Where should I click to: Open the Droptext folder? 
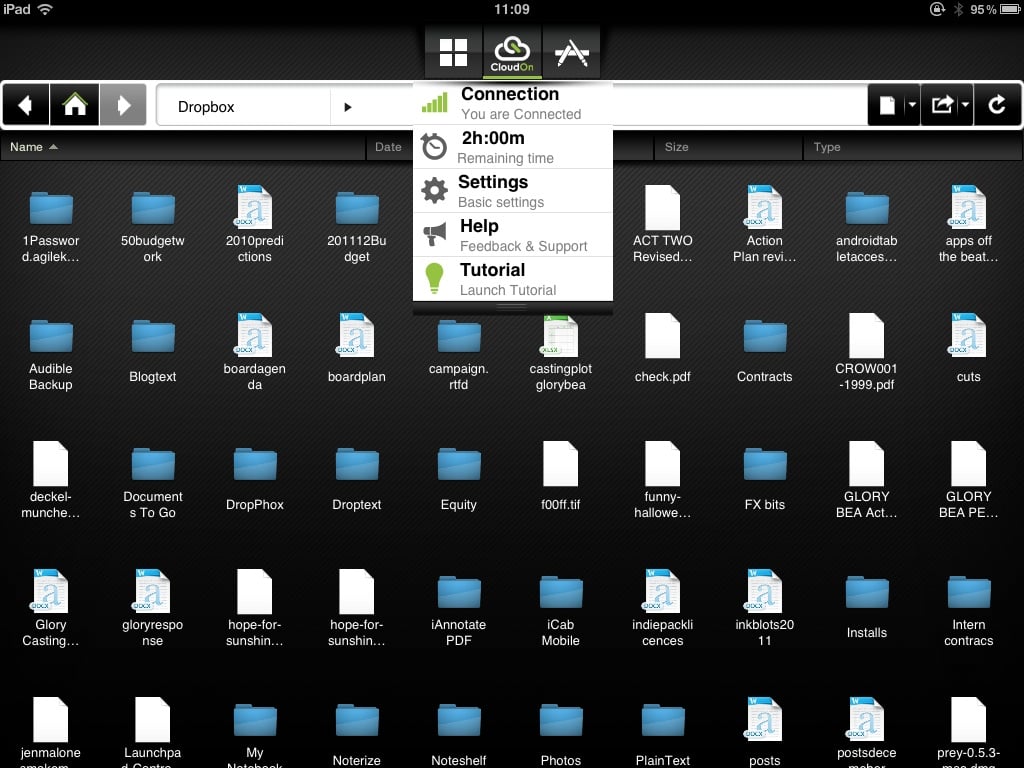pyautogui.click(x=357, y=481)
